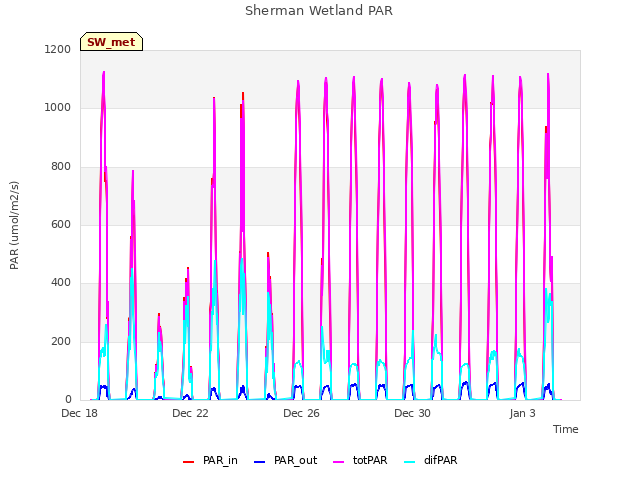Click the Dec 26 x-axis label
Image resolution: width=640 pixels, height=480 pixels.
(301, 413)
